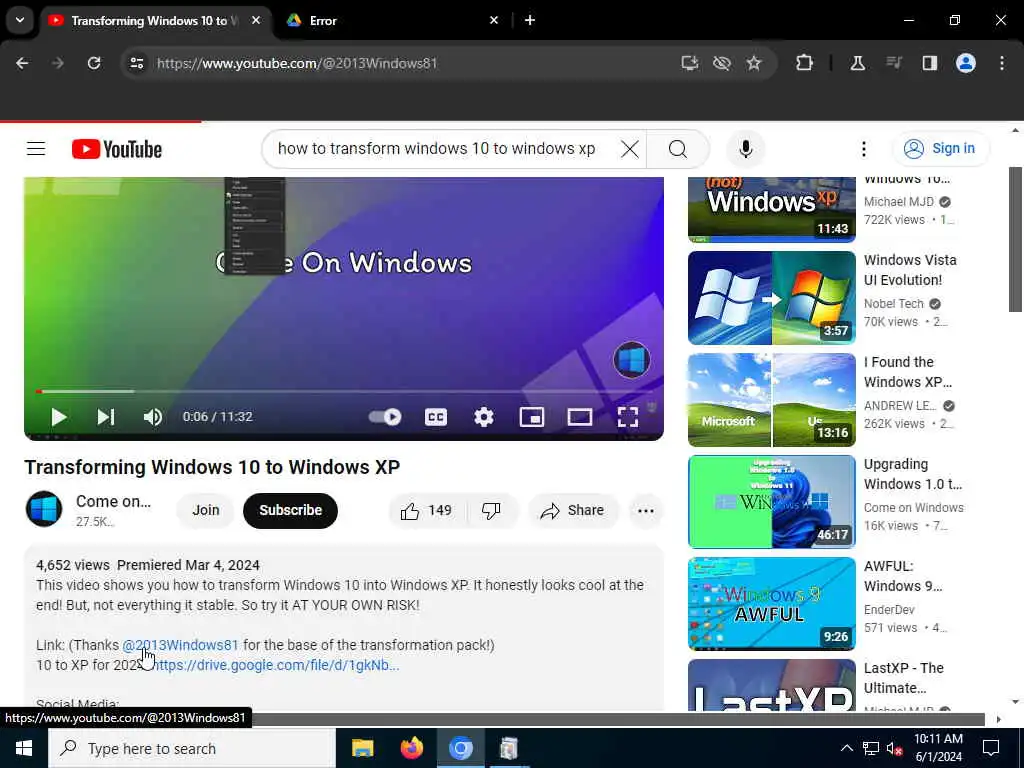Screen dimensions: 1024x768
Task: Switch to theater mode
Action: click(580, 417)
